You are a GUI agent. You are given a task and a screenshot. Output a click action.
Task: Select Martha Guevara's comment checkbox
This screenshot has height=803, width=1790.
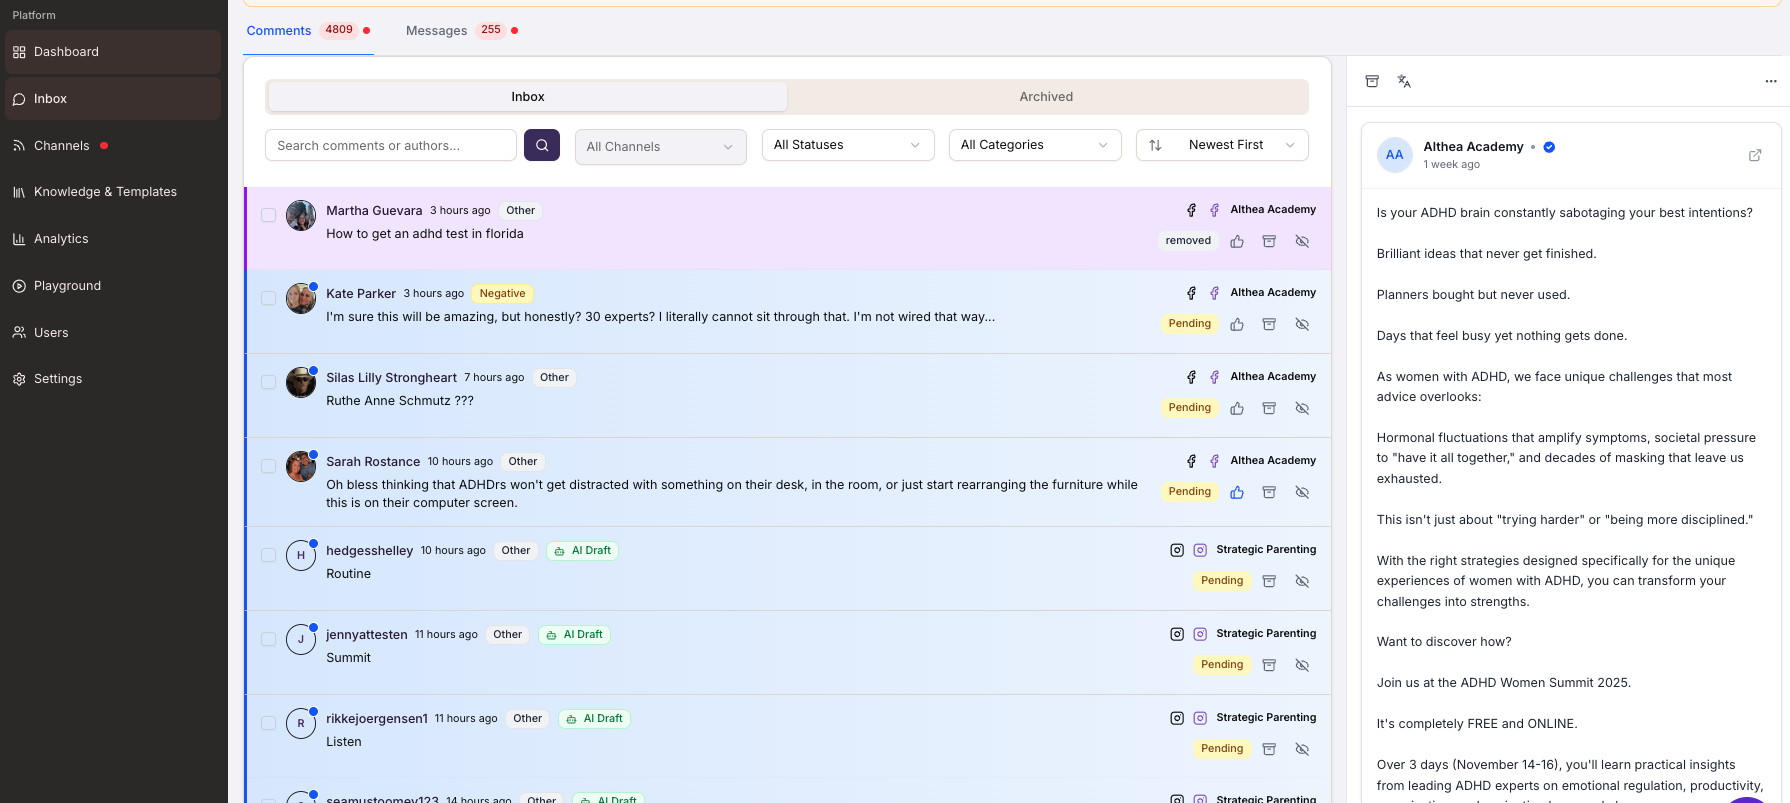click(268, 215)
